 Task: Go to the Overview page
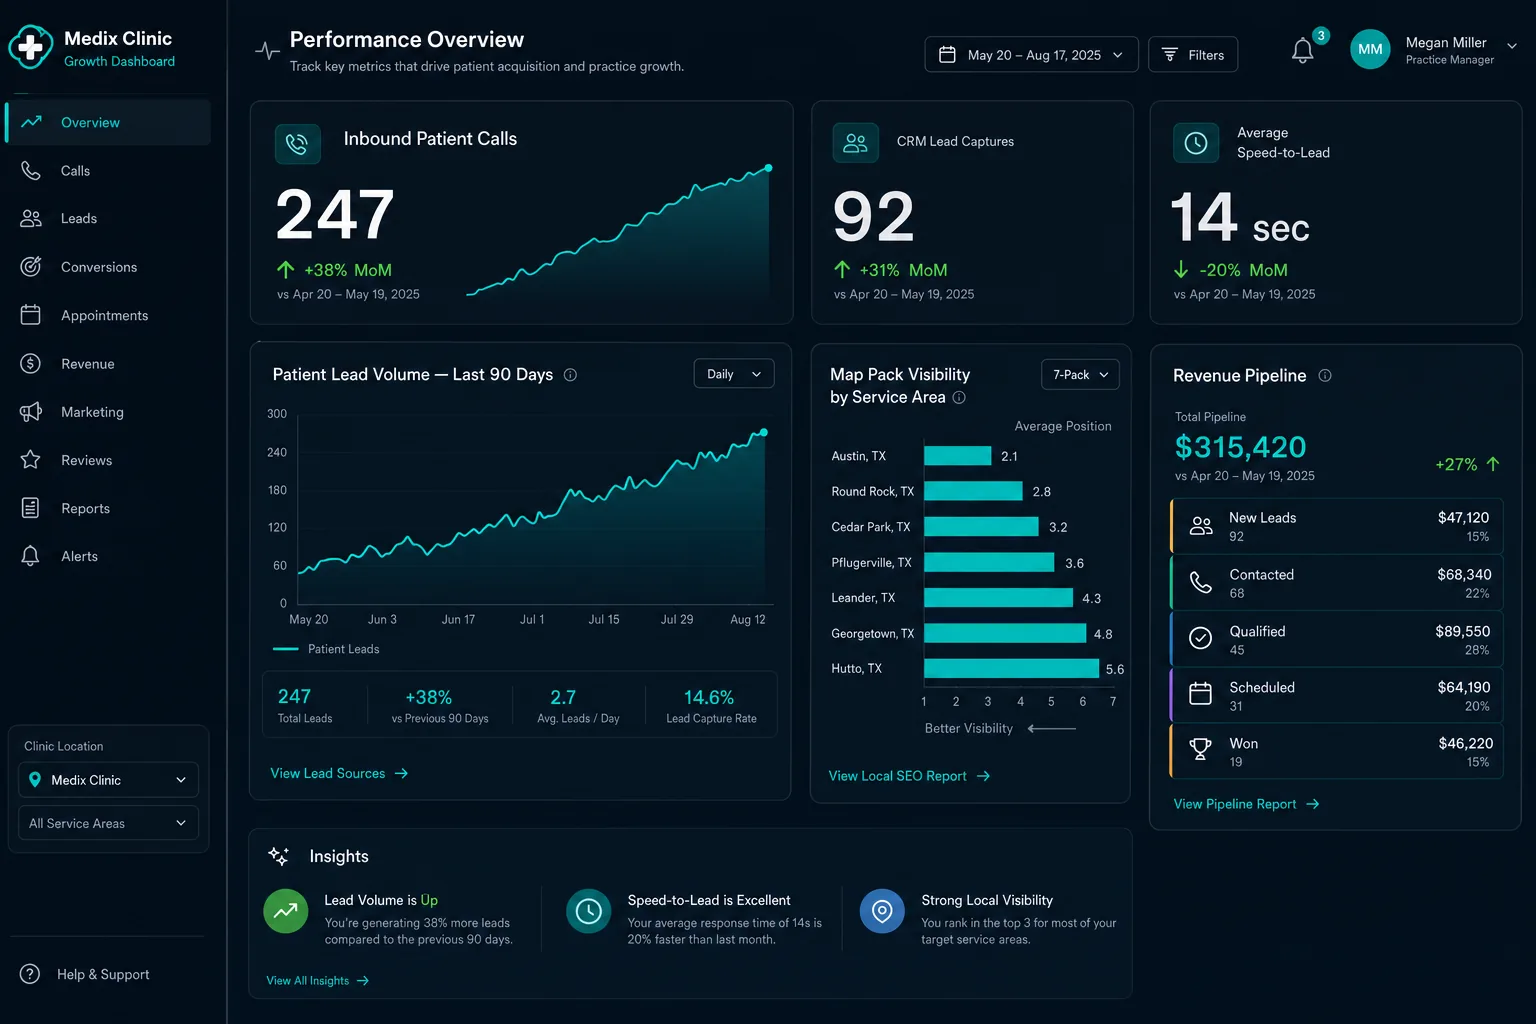coord(108,122)
